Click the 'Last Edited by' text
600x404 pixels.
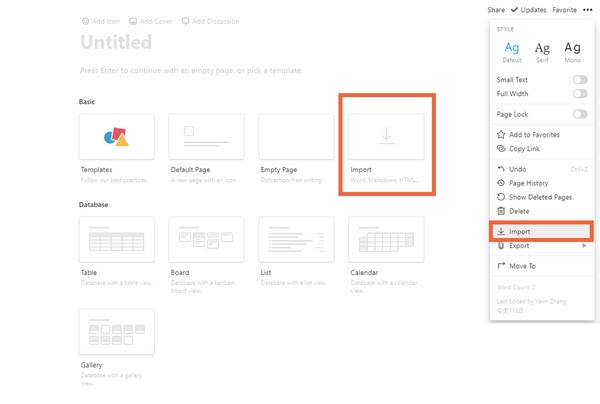pos(531,301)
